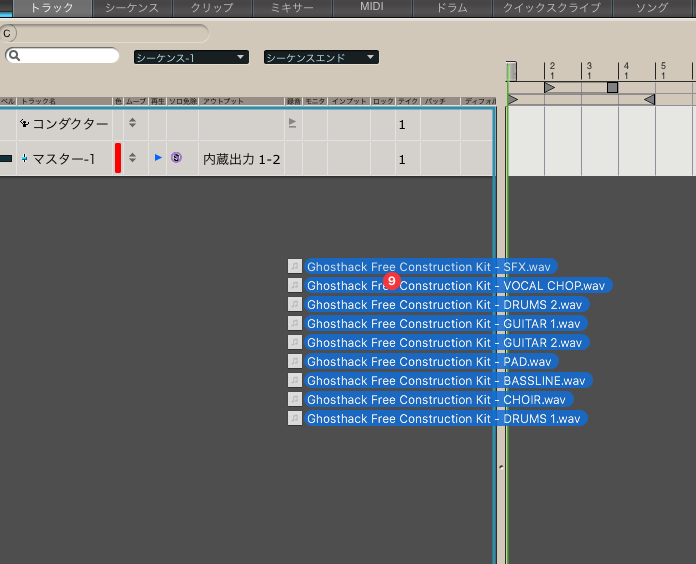Click the アウトプット column header
Image resolution: width=696 pixels, height=564 pixels.
coord(241,101)
